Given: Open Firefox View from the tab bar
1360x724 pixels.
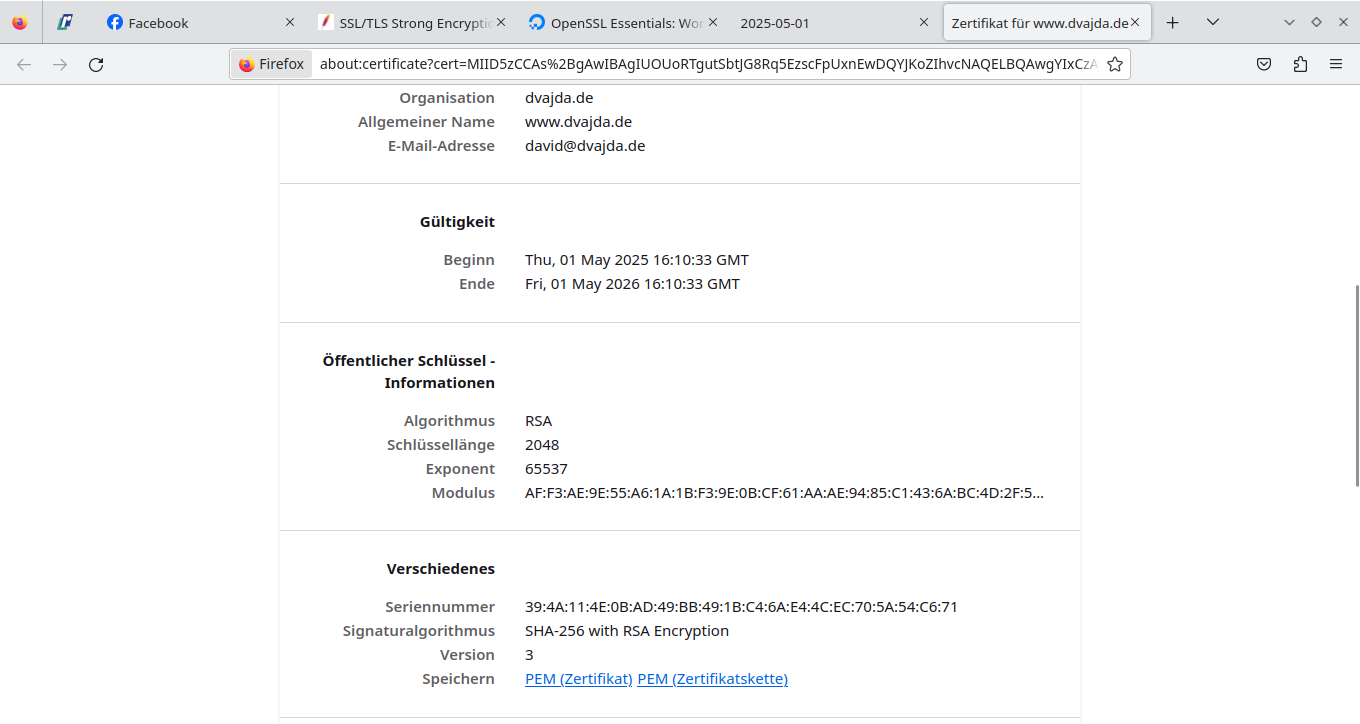Looking at the screenshot, I should coord(20,22).
